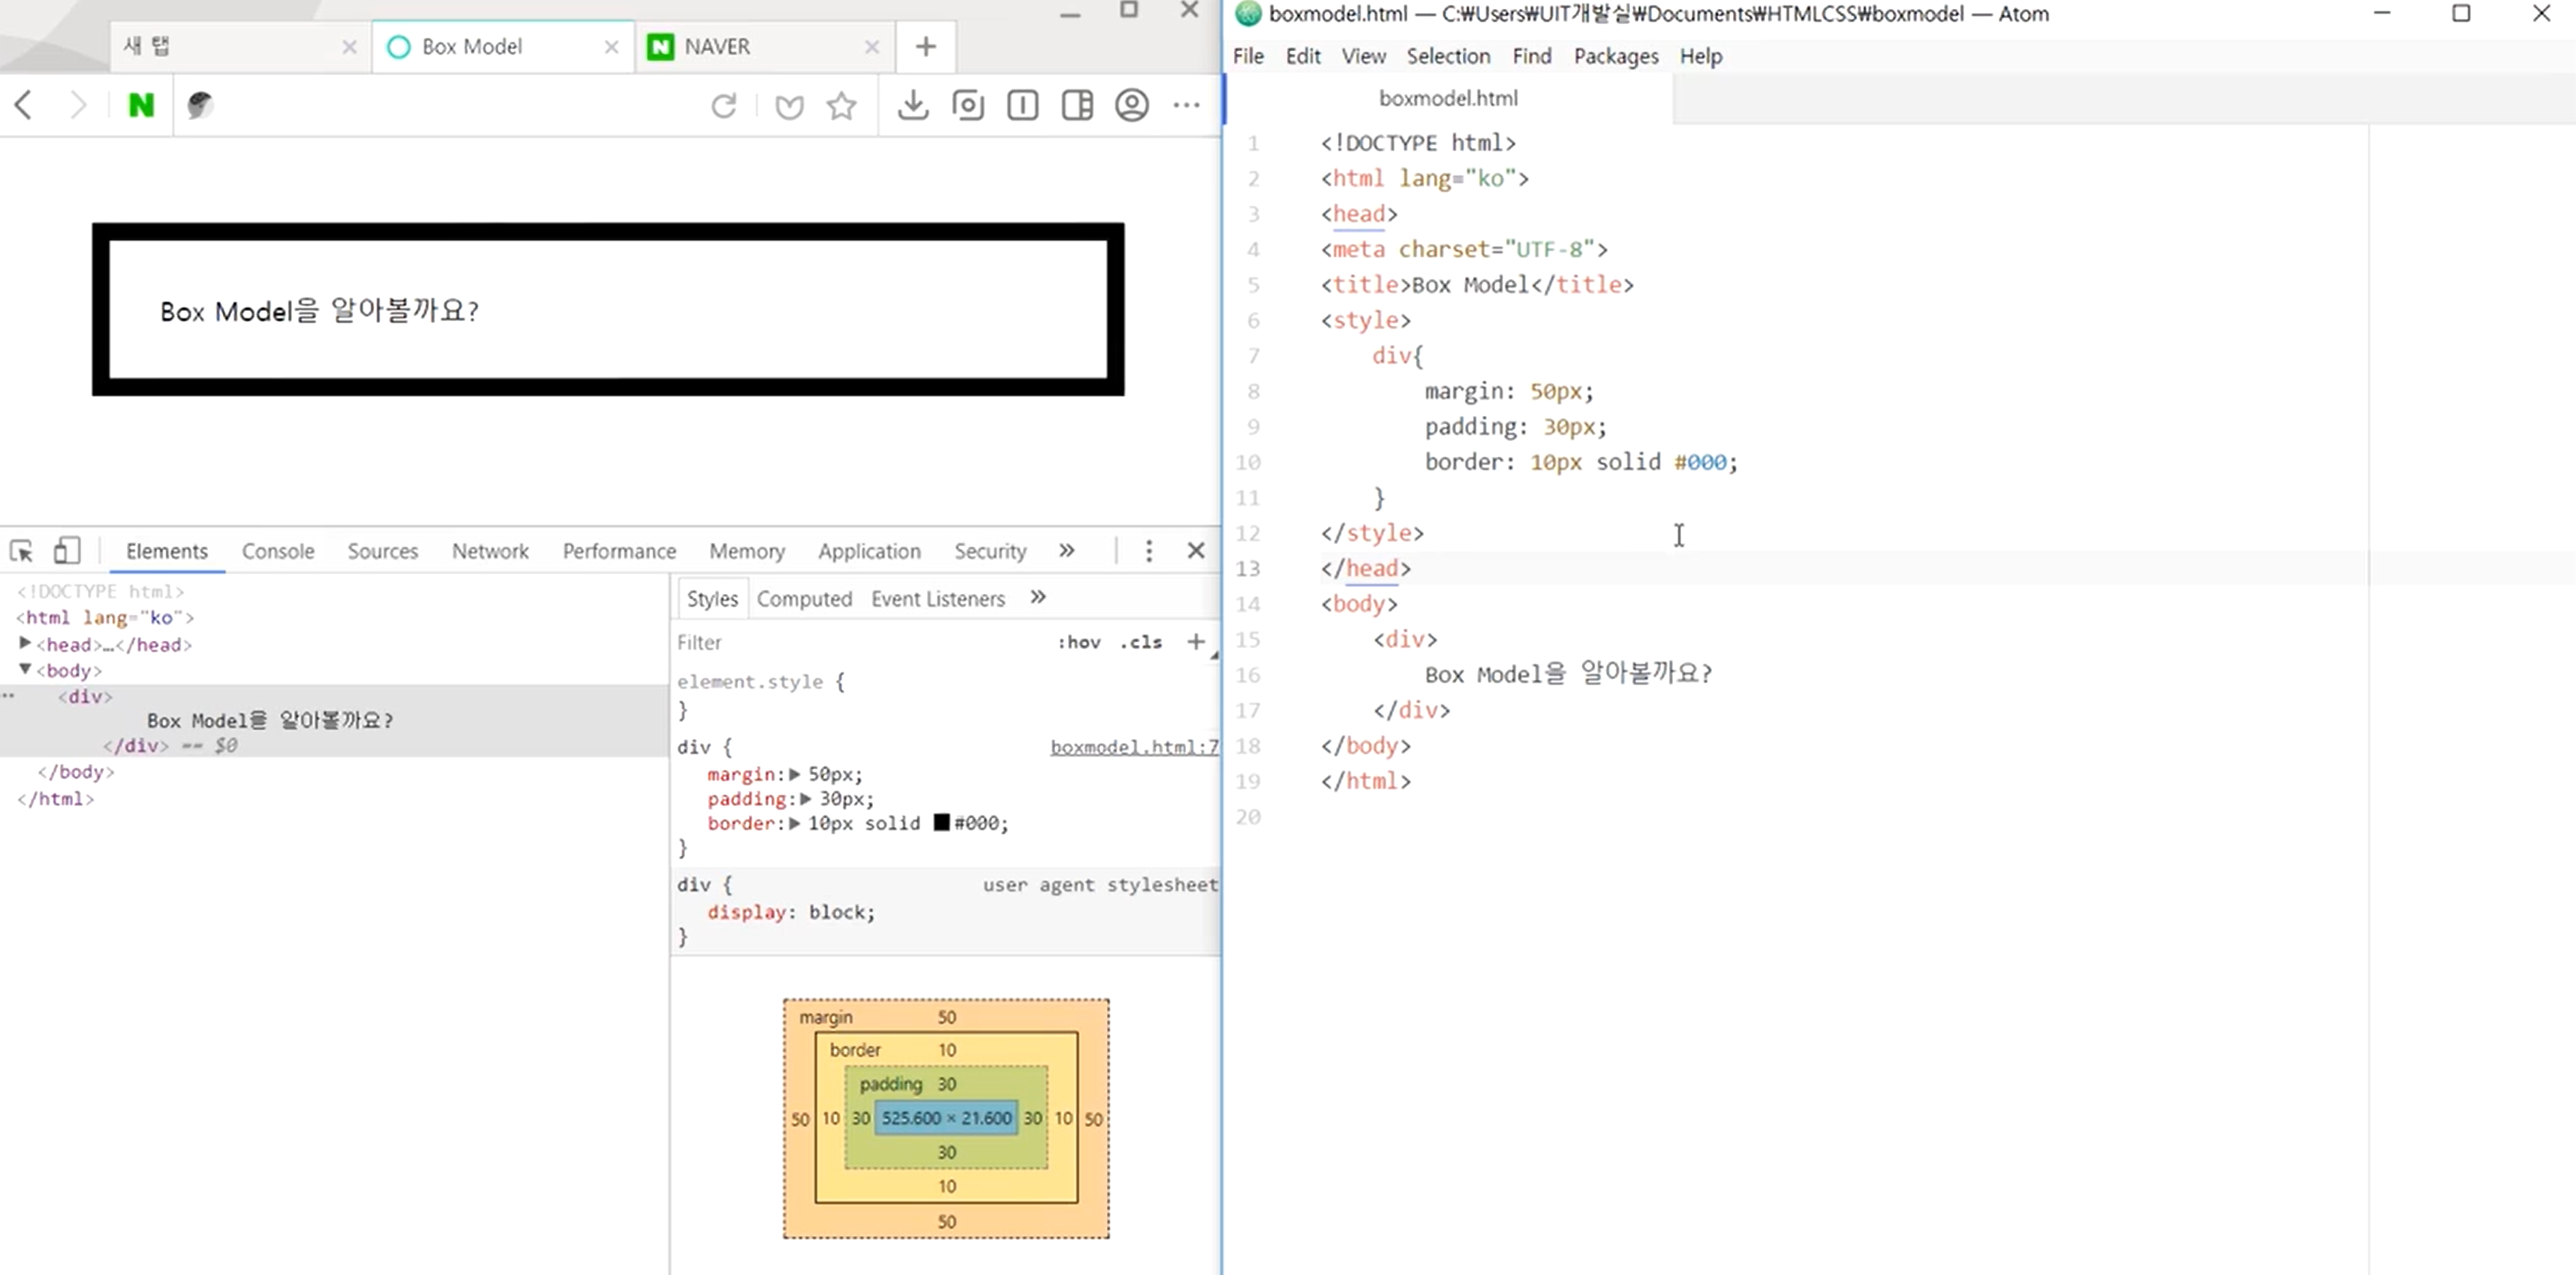2576x1275 pixels.
Task: Click the NAVER home icon in toolbar
Action: click(141, 105)
